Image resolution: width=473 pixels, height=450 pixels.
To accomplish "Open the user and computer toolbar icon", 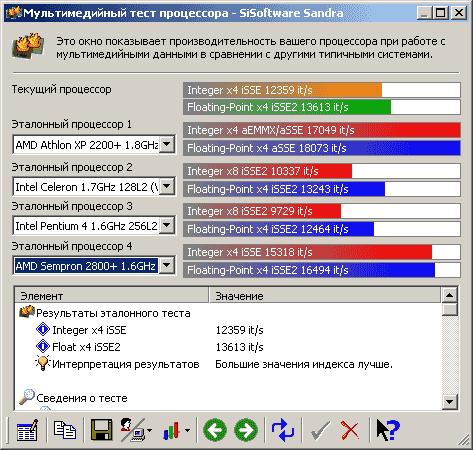I will pyautogui.click(x=132, y=430).
